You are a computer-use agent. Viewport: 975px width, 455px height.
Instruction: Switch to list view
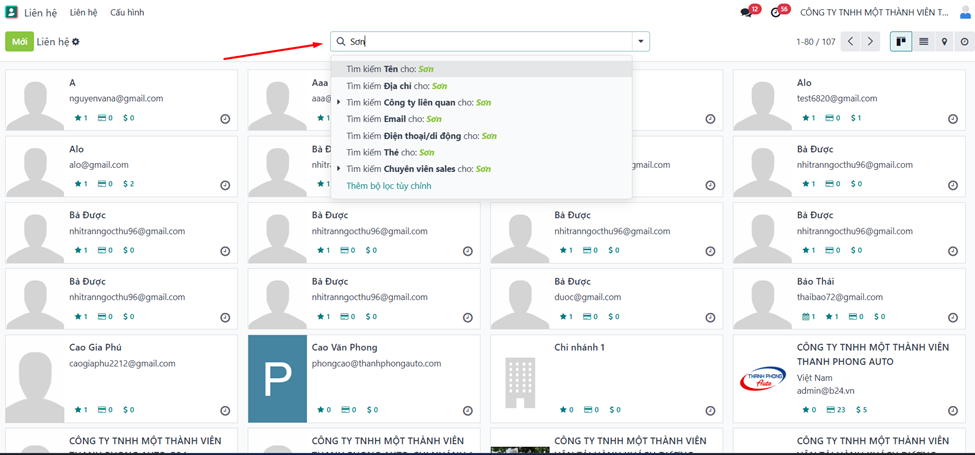[923, 42]
